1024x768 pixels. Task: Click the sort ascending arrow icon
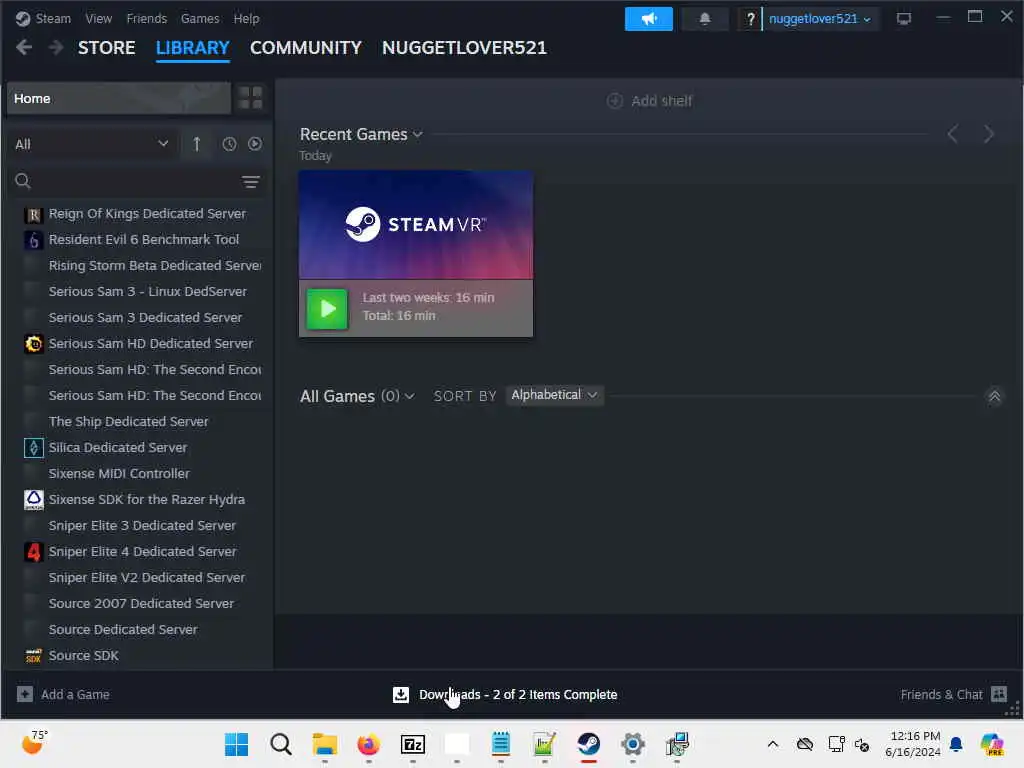[x=196, y=144]
